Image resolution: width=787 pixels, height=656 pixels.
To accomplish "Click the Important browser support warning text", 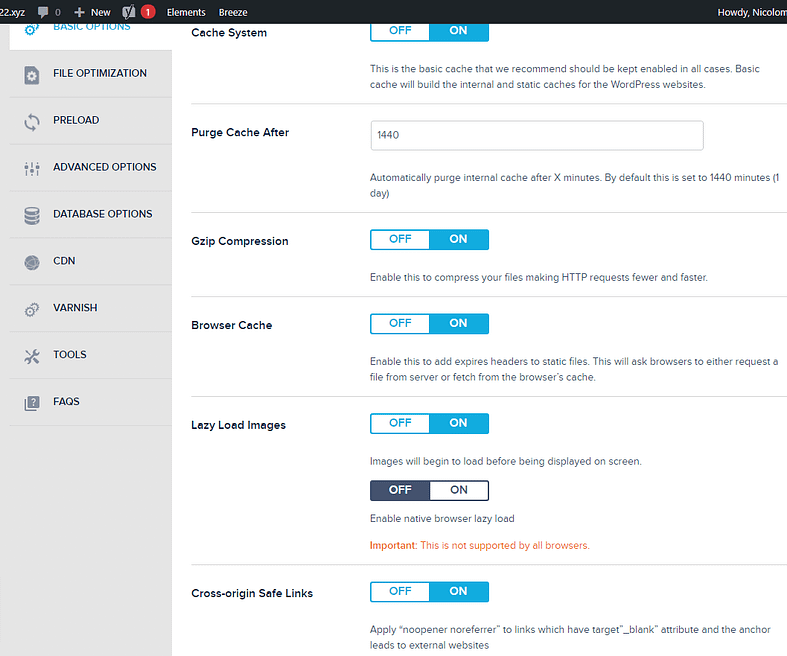I will 480,546.
